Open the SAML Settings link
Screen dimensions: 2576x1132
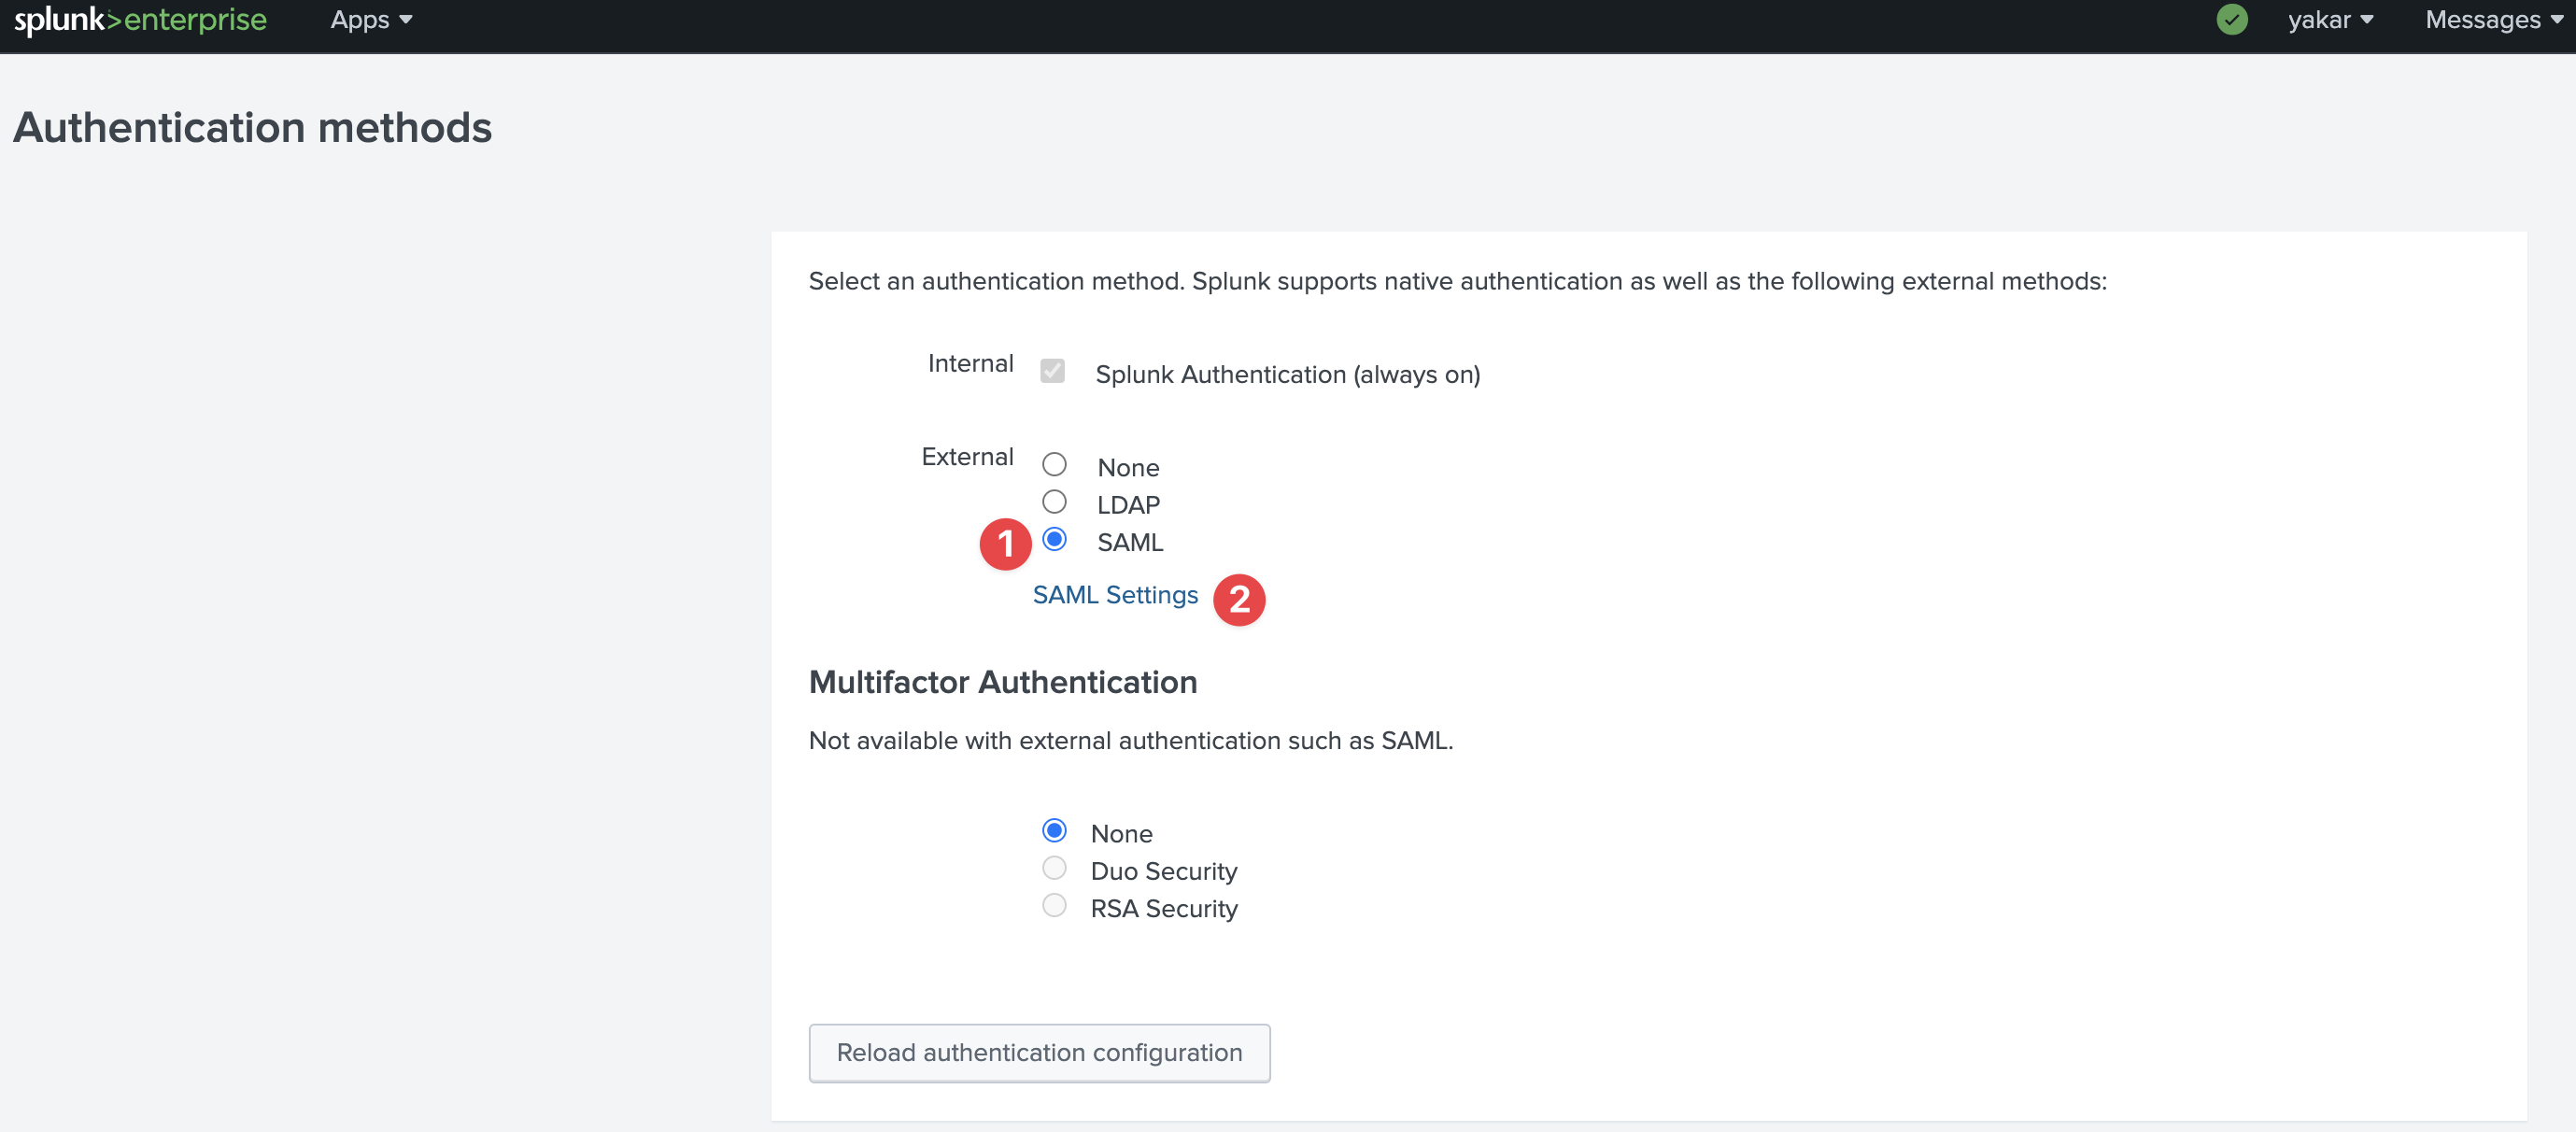pos(1115,595)
